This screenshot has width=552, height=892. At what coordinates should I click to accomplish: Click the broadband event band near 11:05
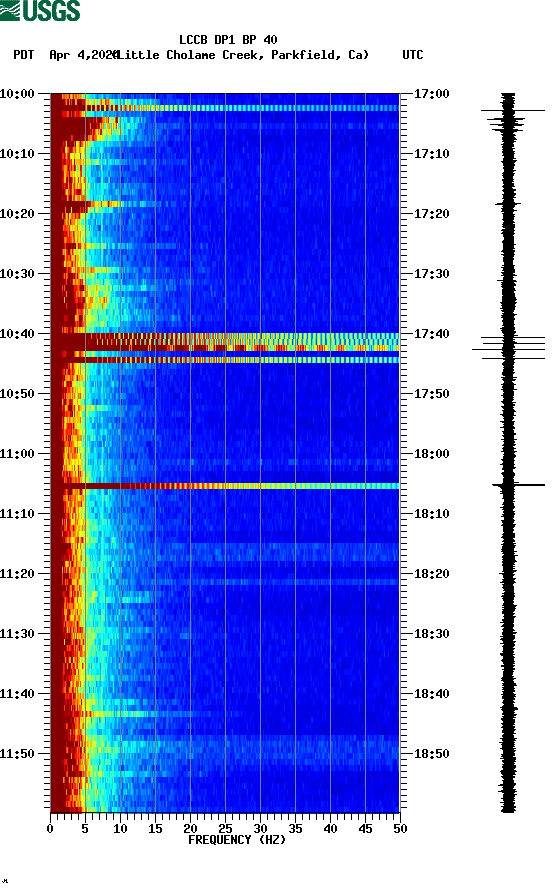click(225, 486)
